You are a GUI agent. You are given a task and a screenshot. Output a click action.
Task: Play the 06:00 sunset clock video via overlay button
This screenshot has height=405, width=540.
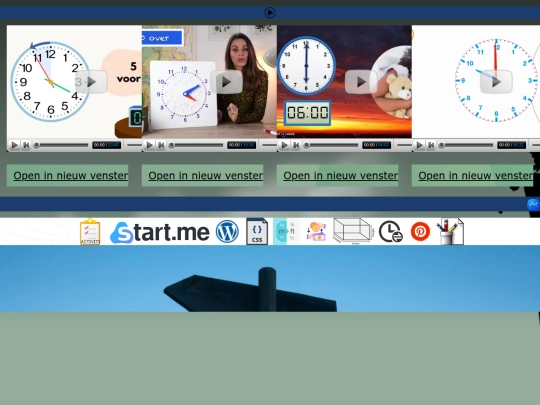pos(361,82)
